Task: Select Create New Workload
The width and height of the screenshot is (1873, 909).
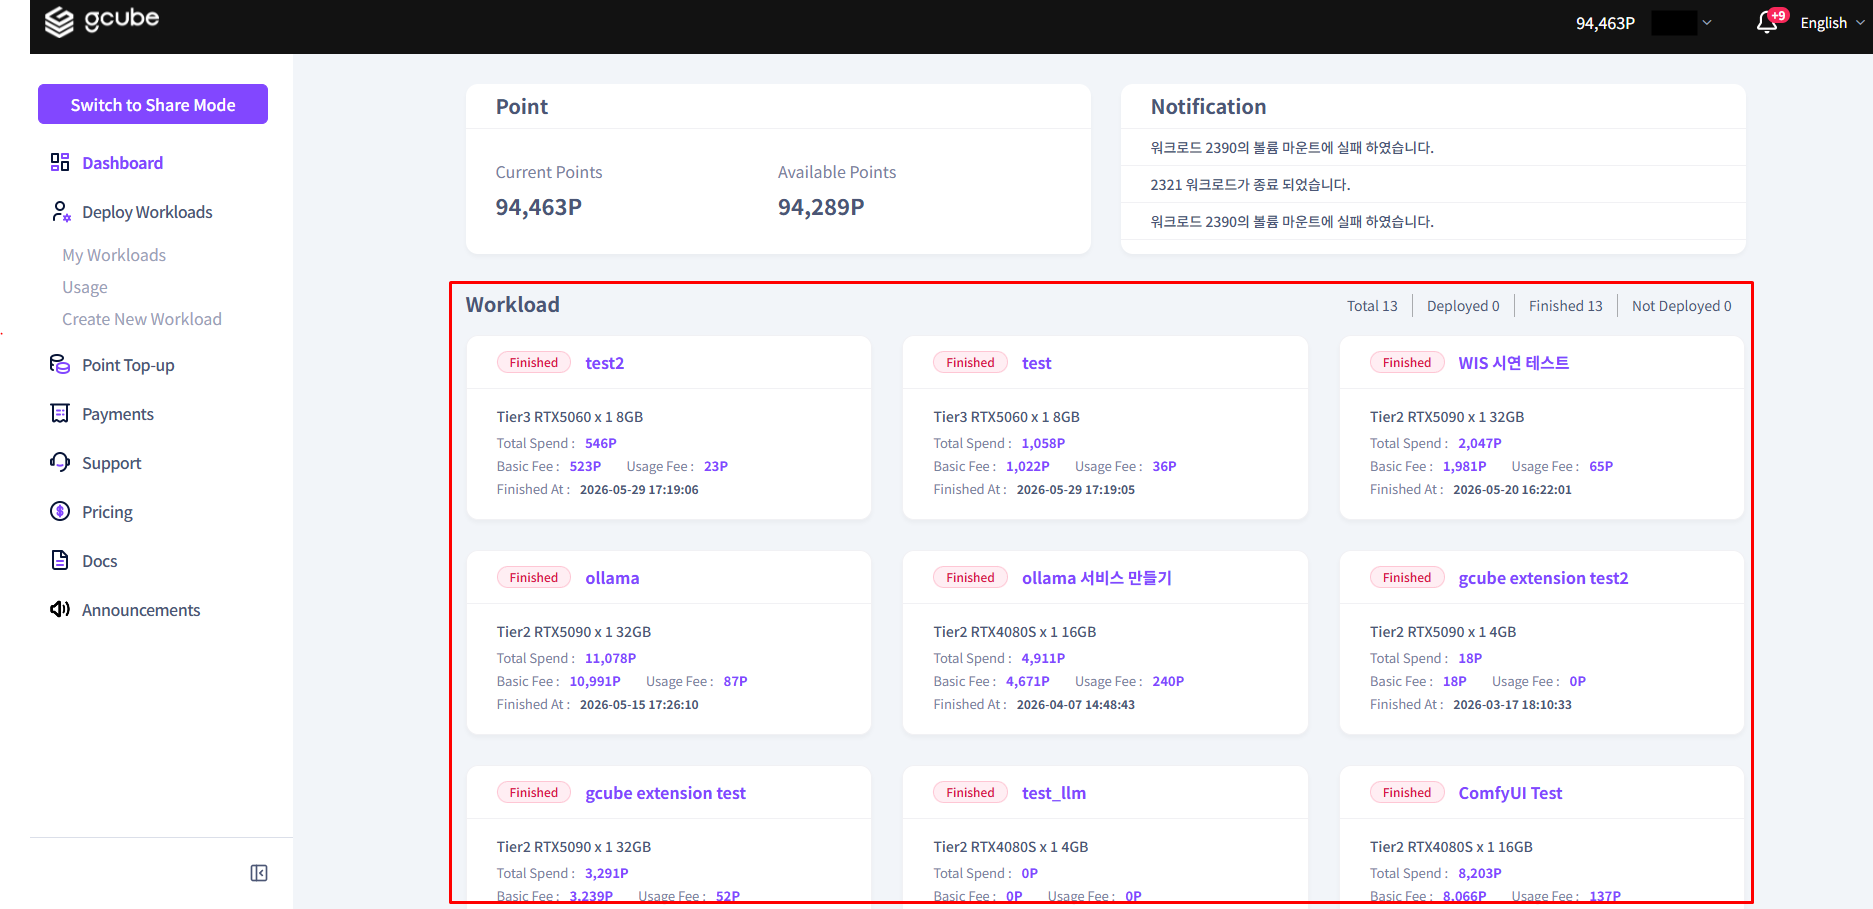Action: tap(142, 319)
